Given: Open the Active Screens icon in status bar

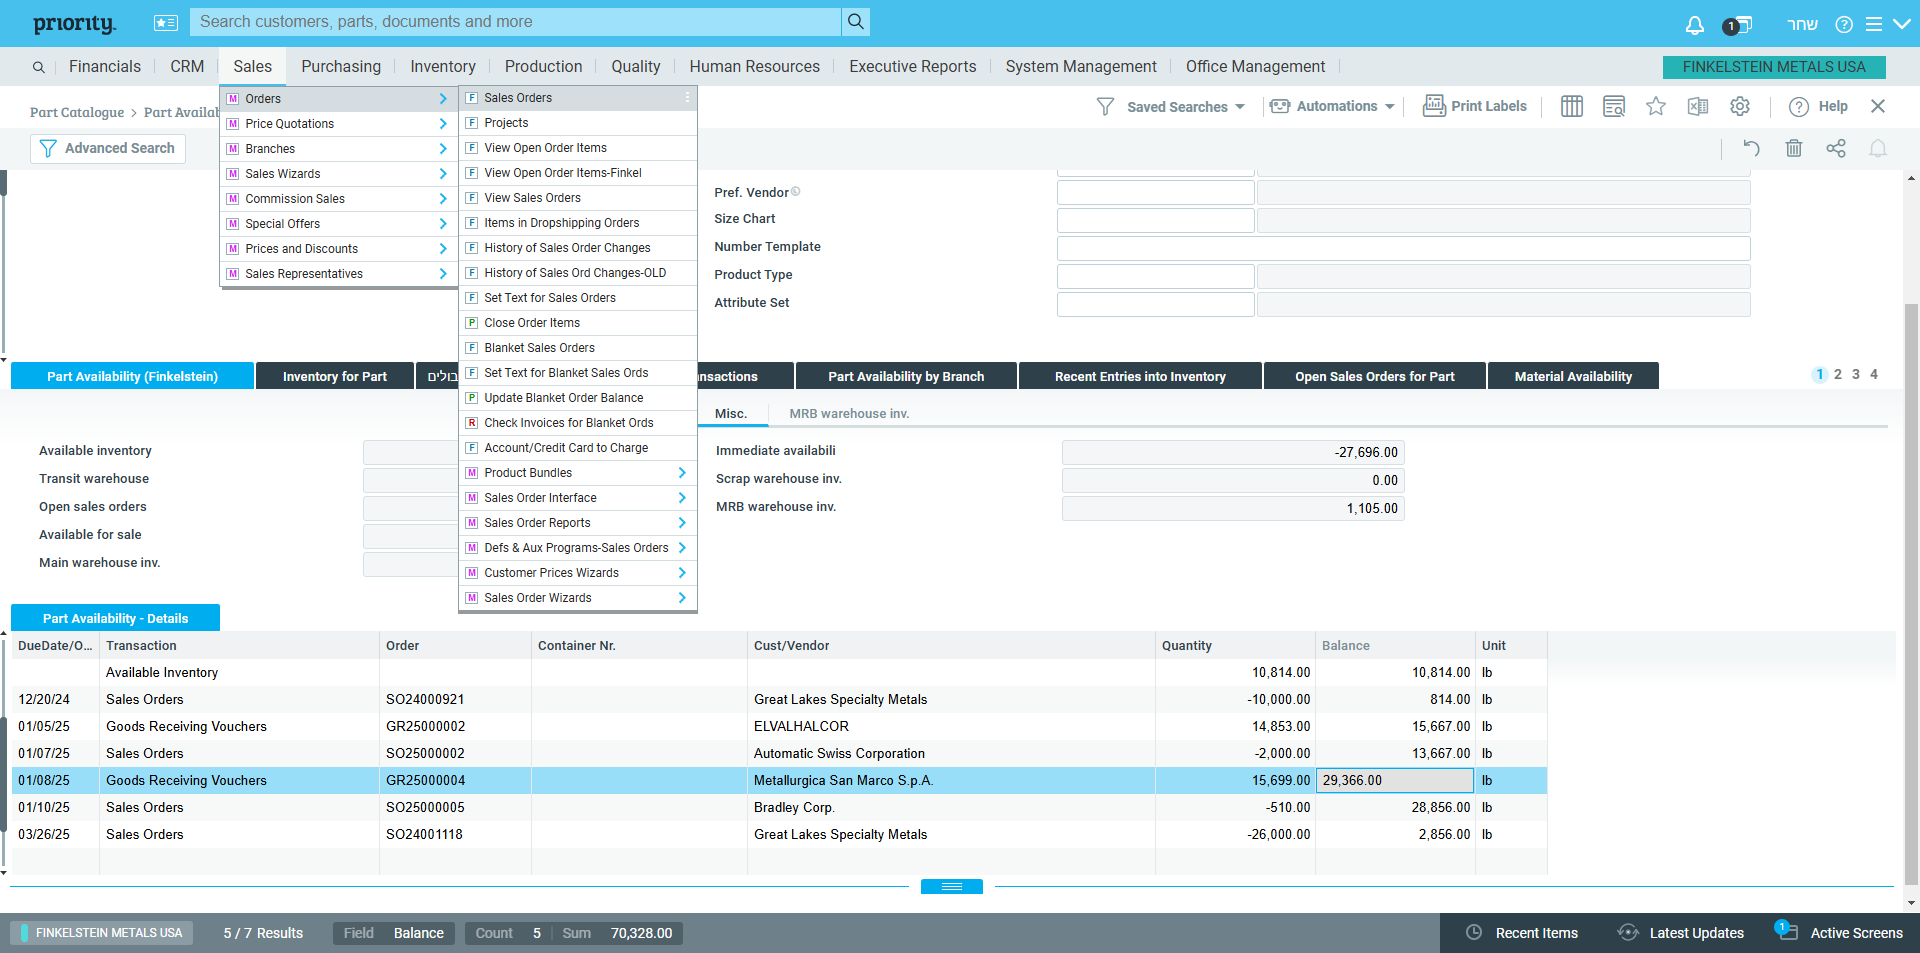Looking at the screenshot, I should coord(1839,932).
